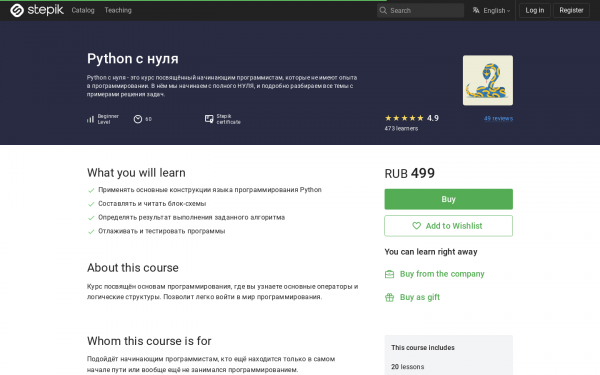
Task: Click the Register button
Action: 571,10
